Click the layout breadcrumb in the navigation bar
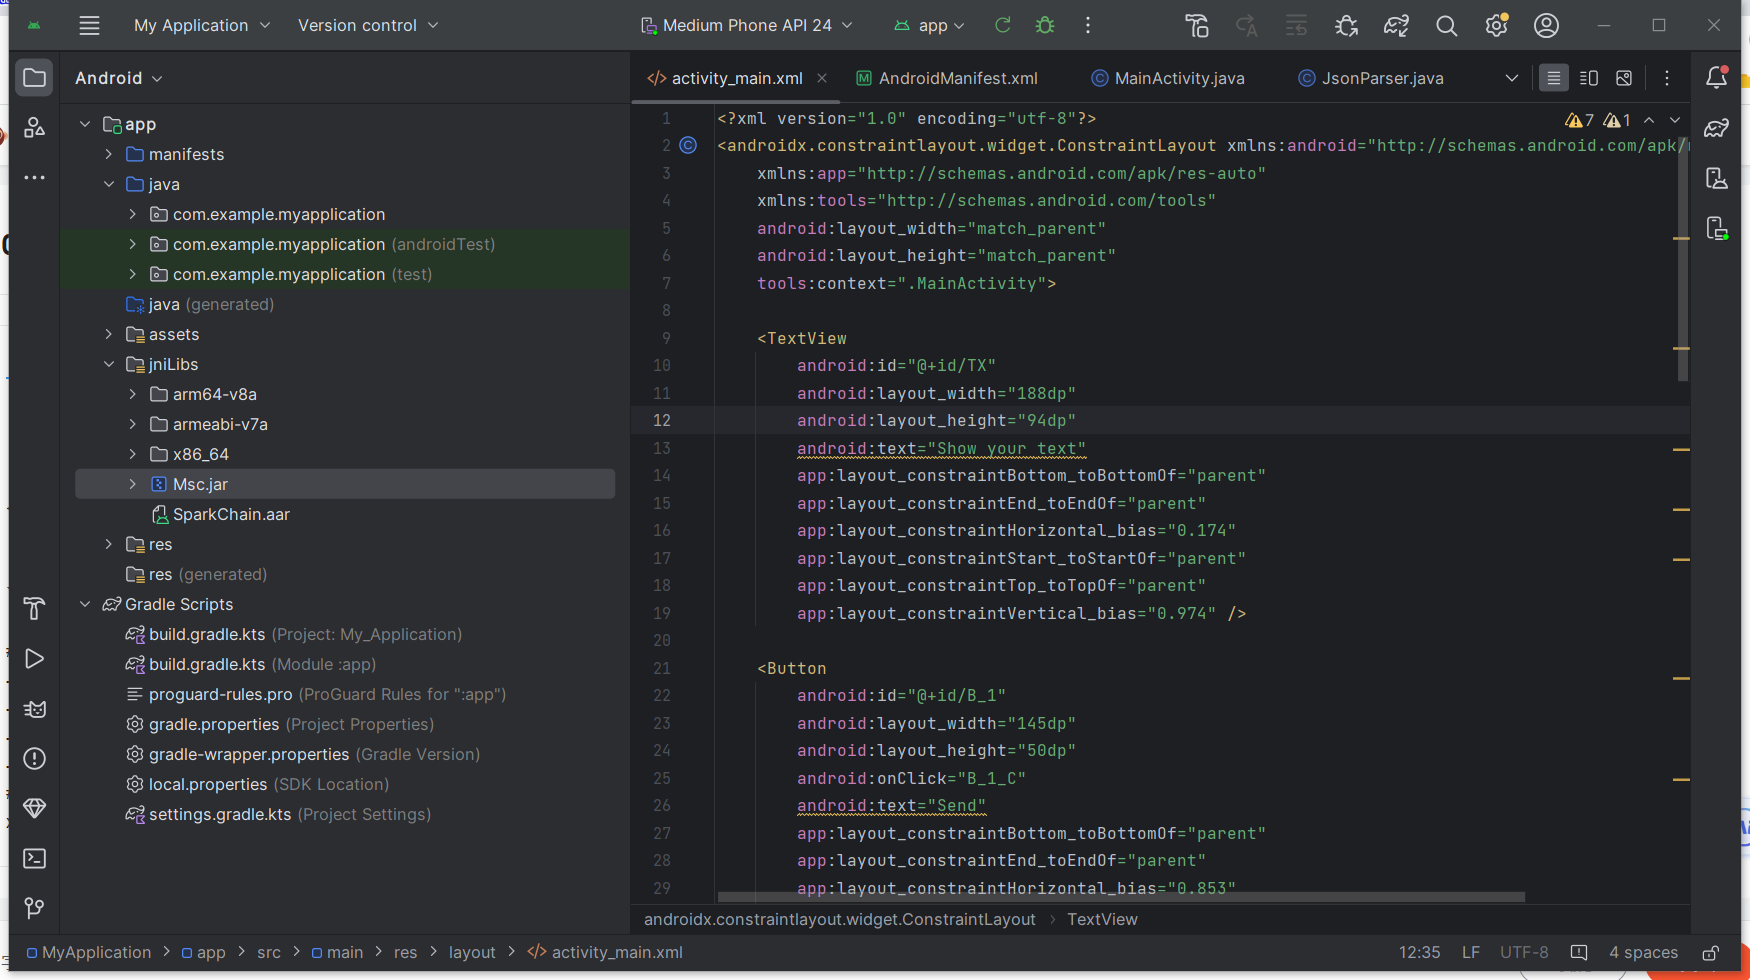This screenshot has width=1750, height=980. 471,952
